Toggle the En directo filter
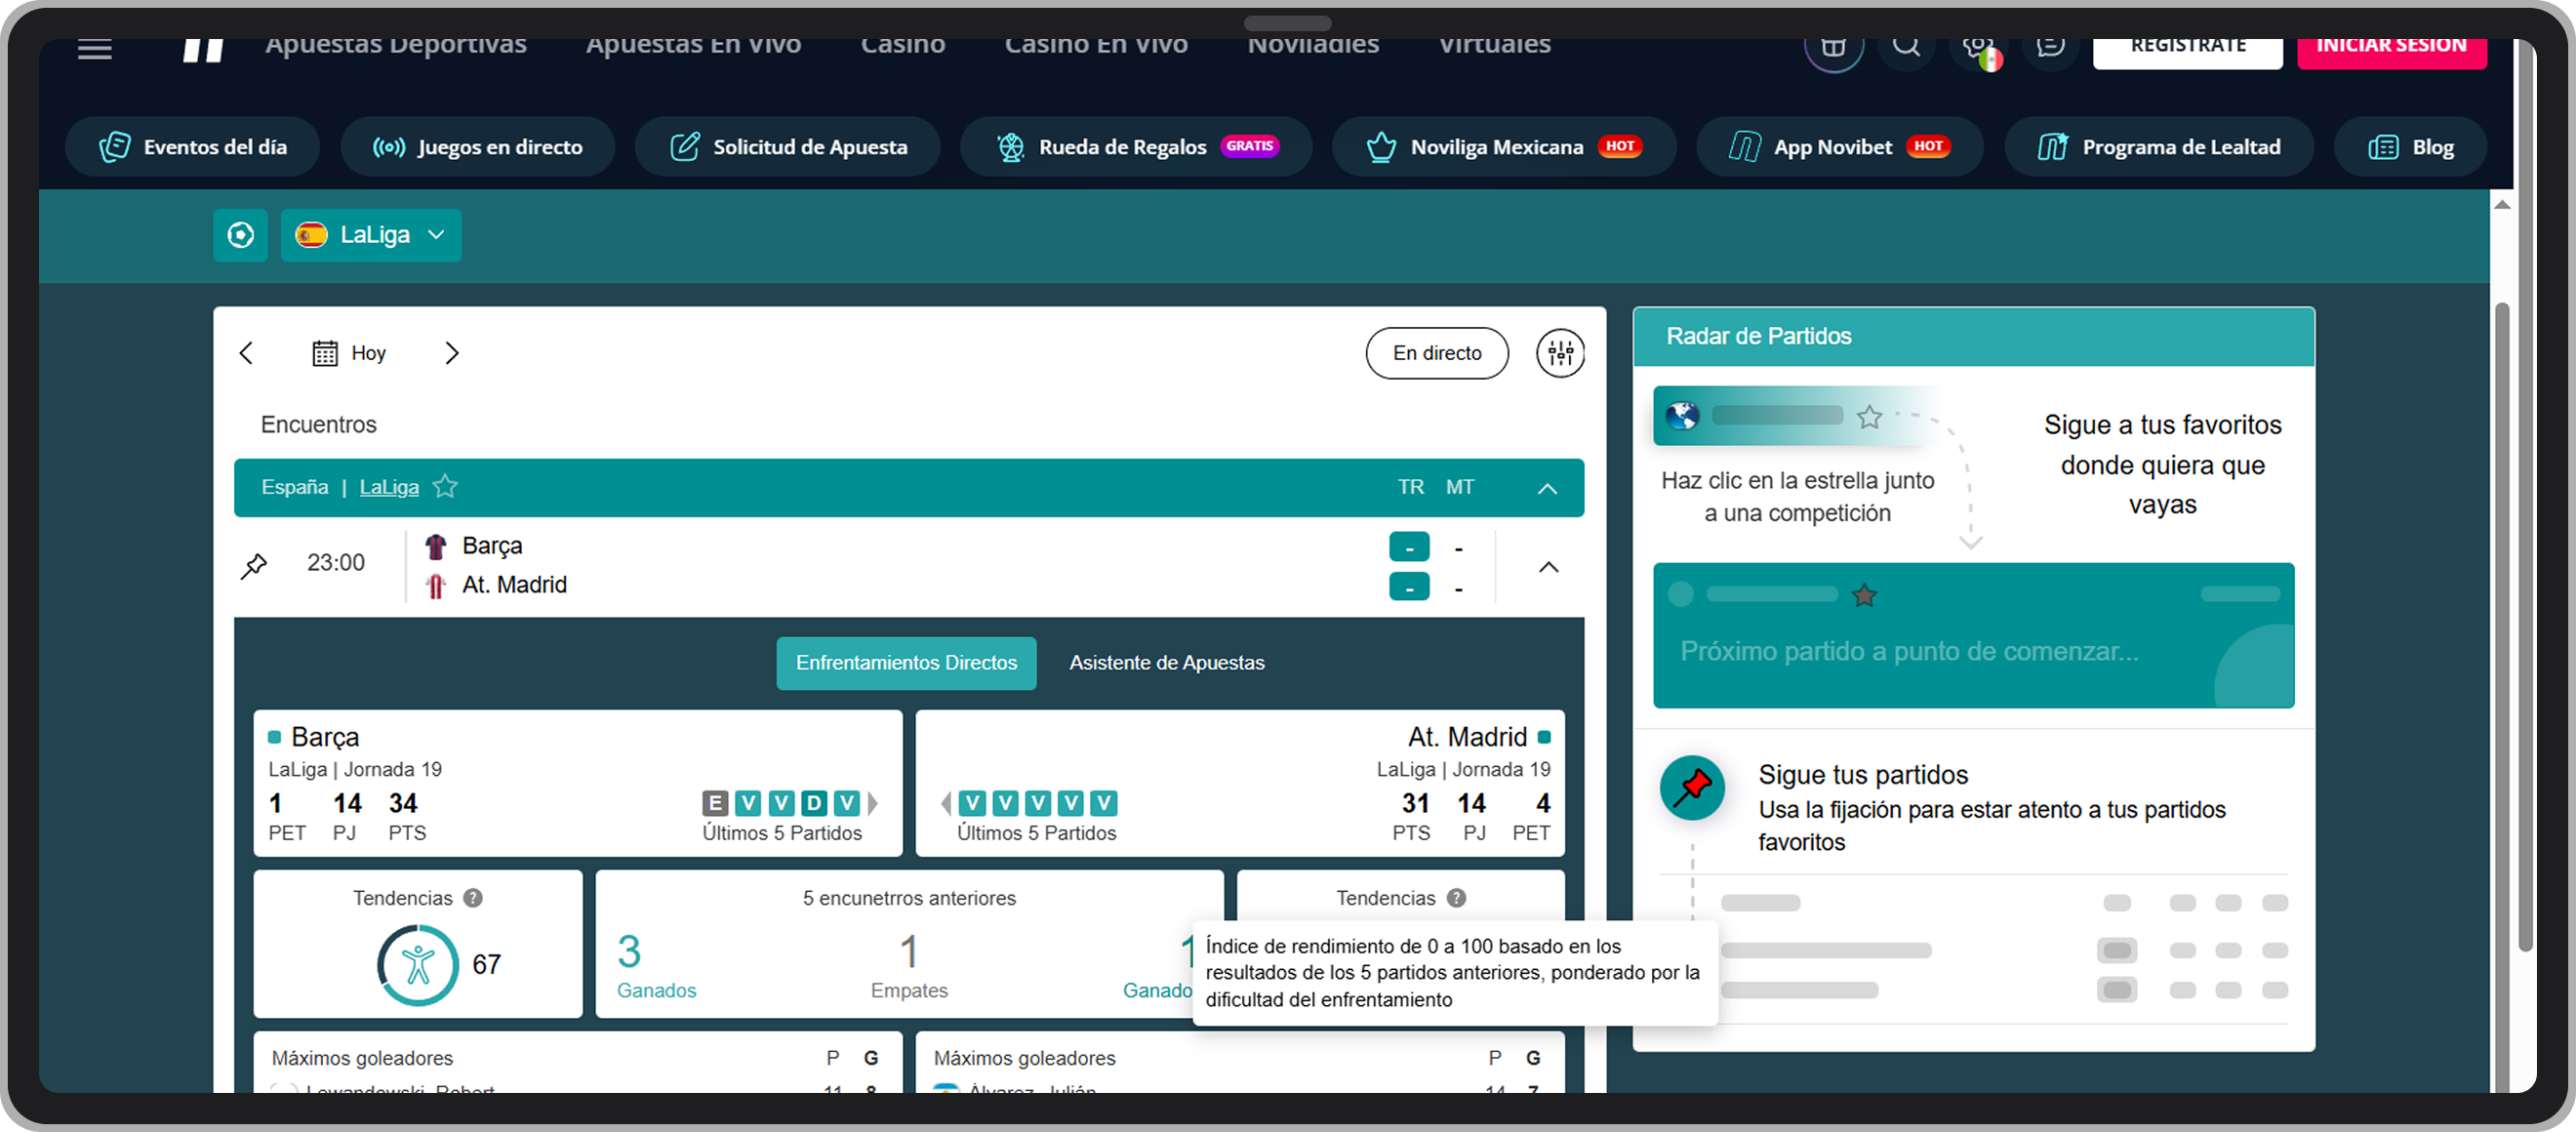Screen dimensions: 2576x1132 (1436, 353)
